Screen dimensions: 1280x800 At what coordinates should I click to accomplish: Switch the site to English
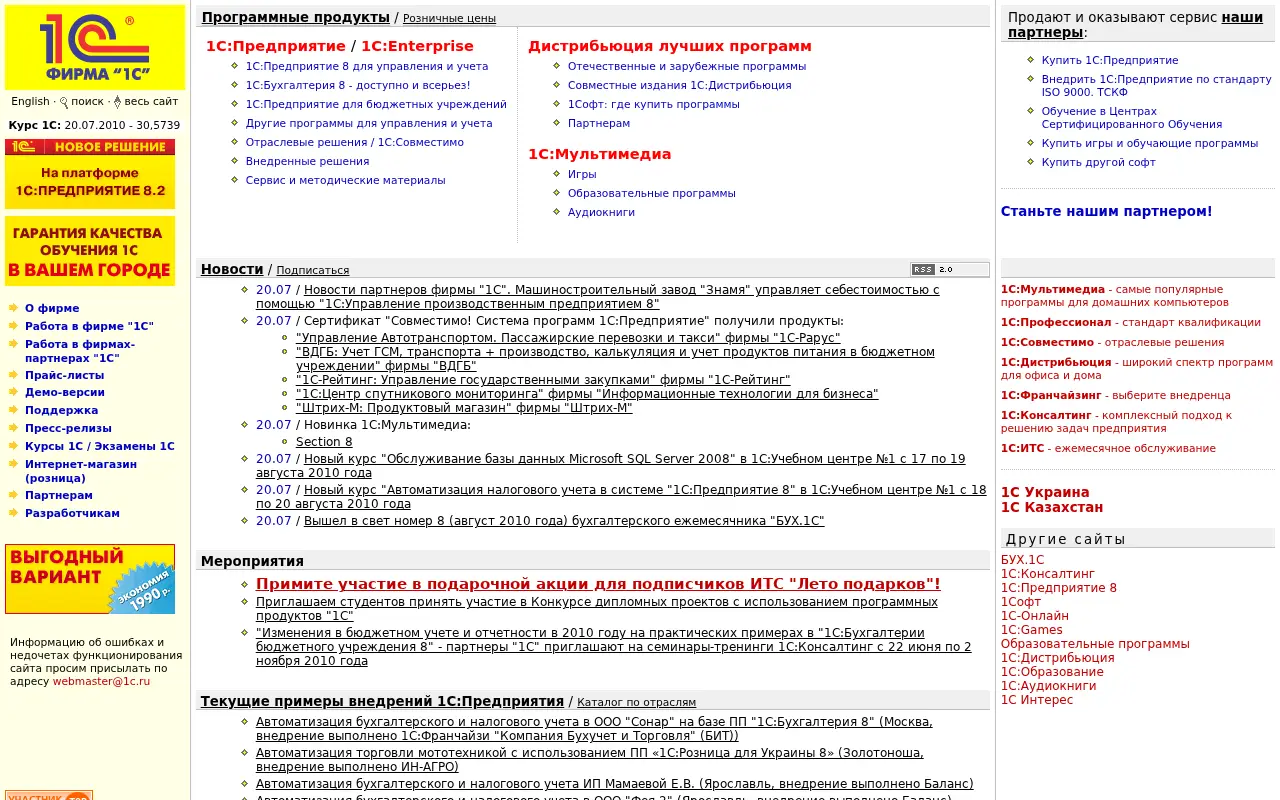tap(30, 101)
